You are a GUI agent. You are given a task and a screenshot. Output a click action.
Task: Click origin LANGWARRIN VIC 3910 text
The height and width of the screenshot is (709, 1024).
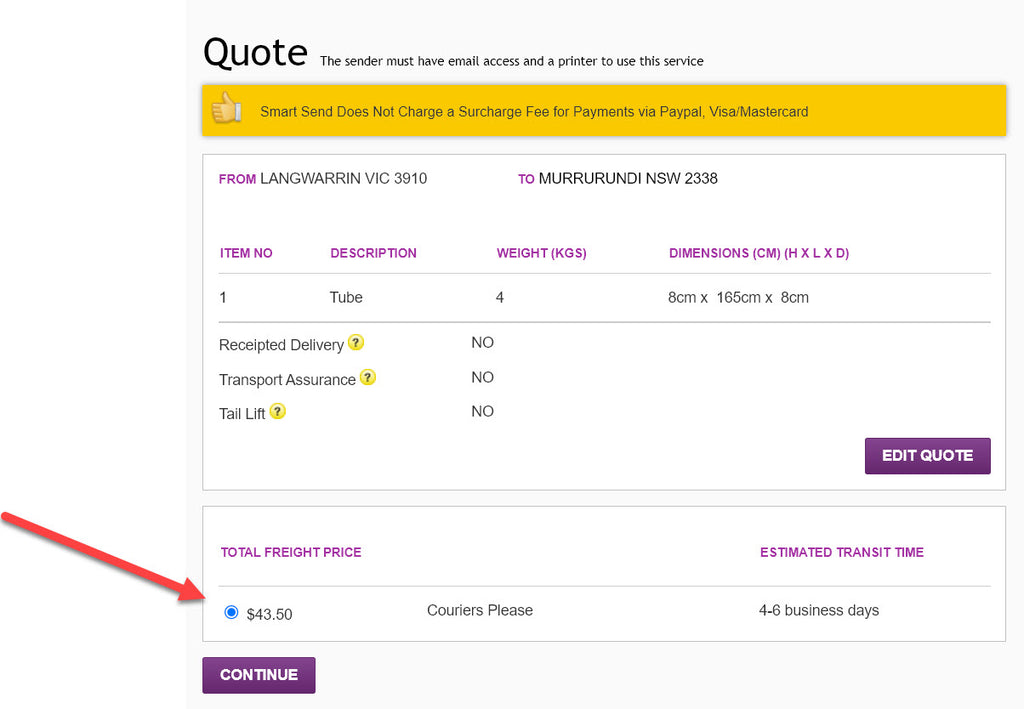(343, 179)
